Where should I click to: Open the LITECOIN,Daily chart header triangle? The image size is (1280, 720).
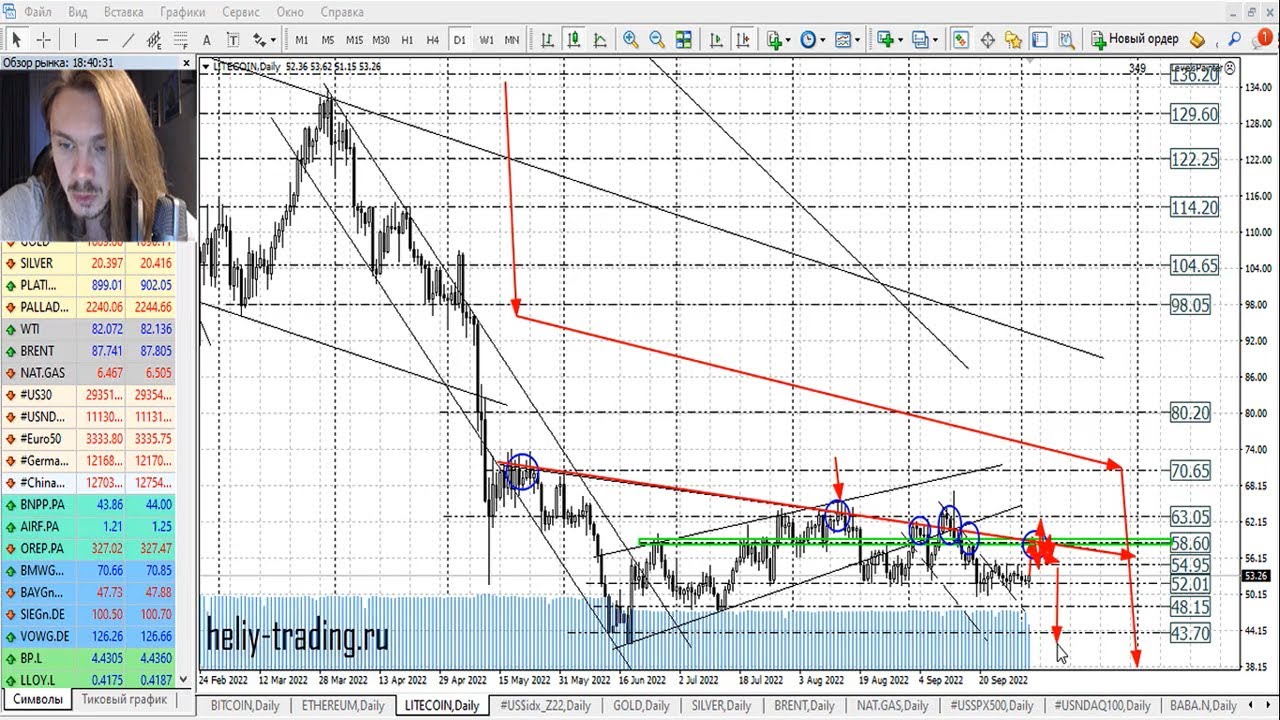205,67
